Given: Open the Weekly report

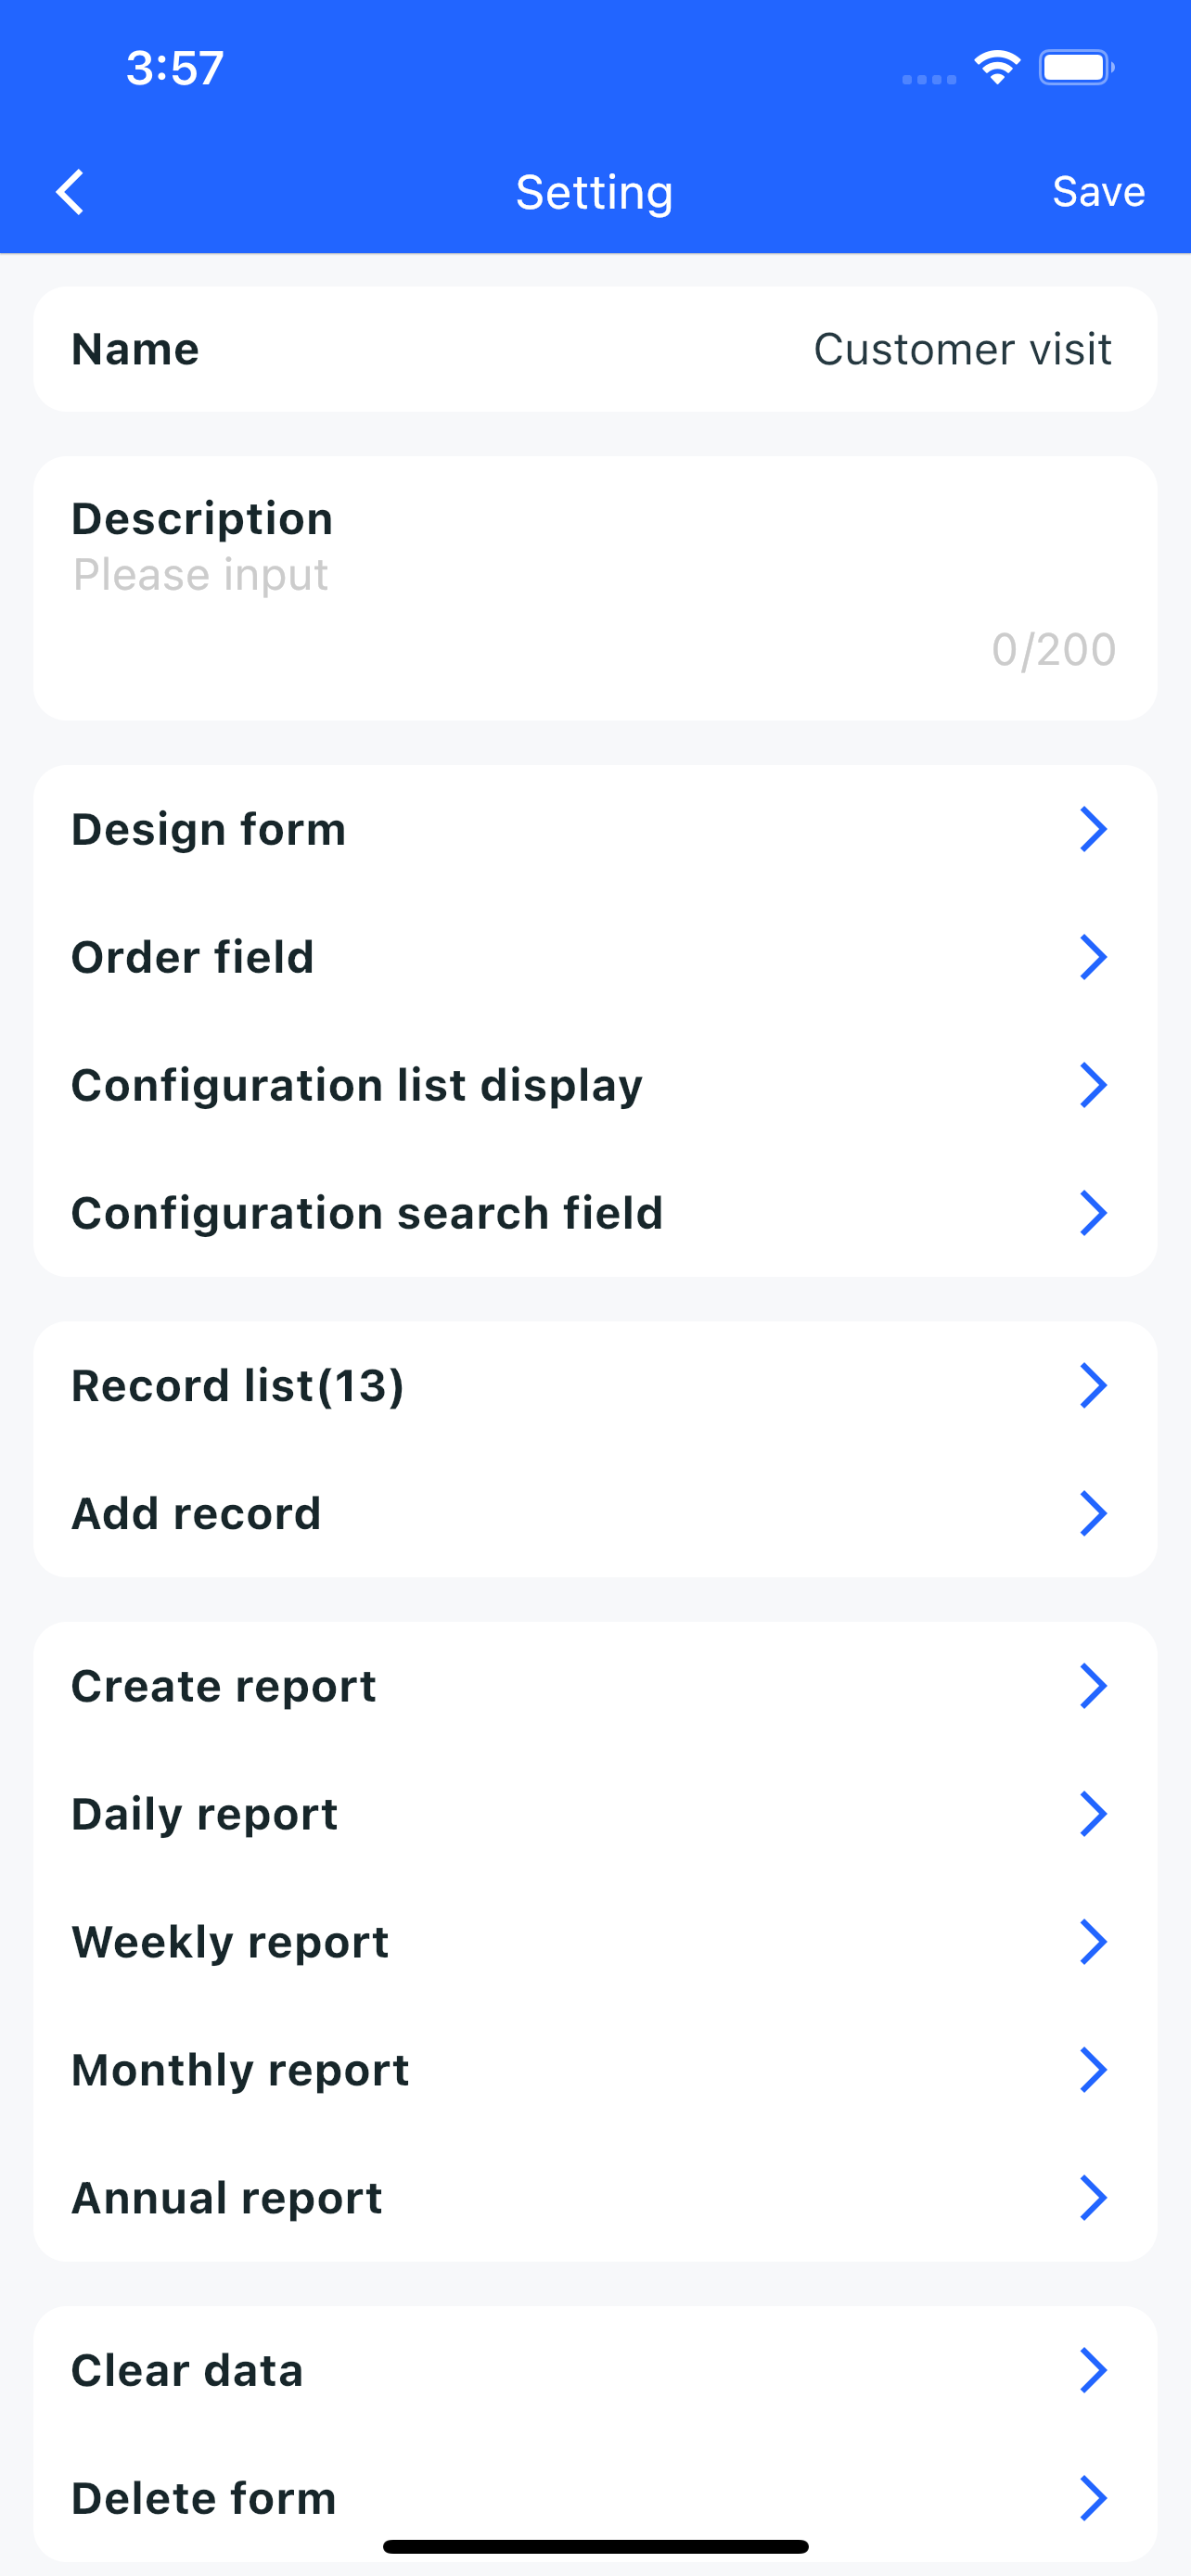Looking at the screenshot, I should (595, 1942).
